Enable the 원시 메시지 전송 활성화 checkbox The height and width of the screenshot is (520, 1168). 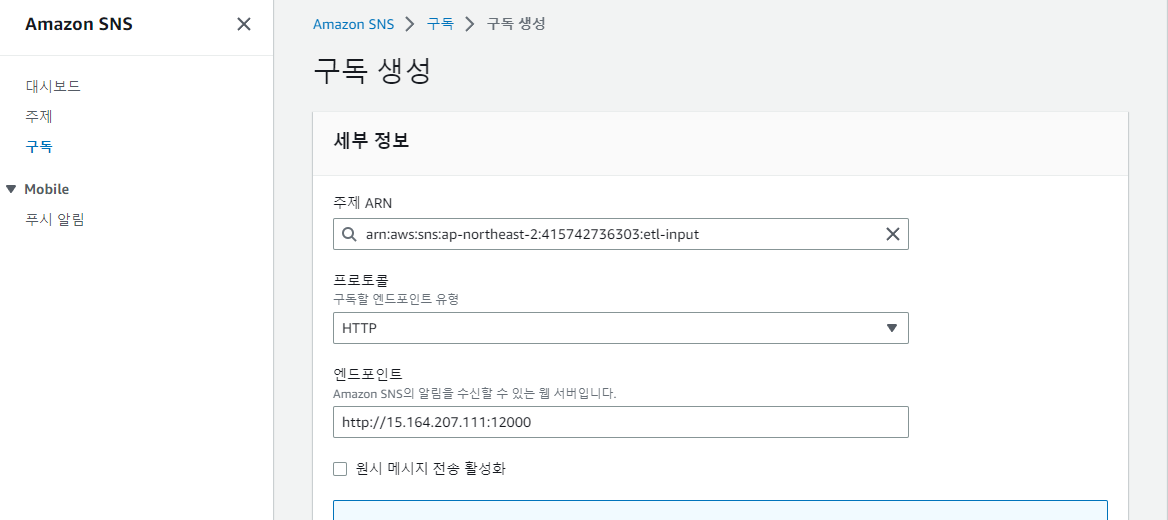pos(340,469)
